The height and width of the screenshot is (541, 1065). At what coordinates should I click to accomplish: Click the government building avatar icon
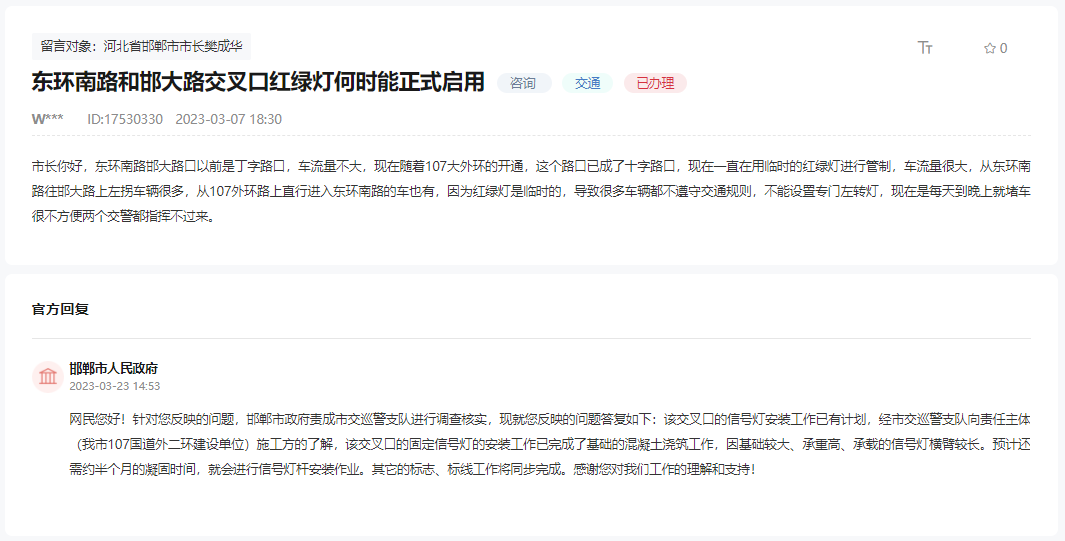pos(48,376)
